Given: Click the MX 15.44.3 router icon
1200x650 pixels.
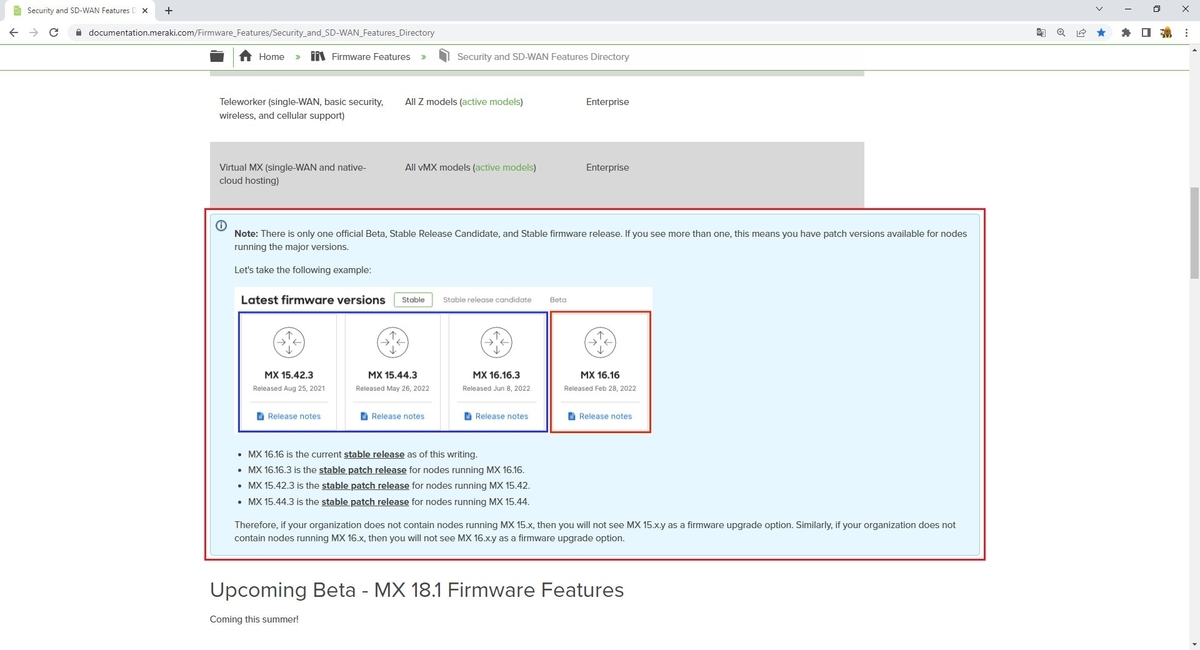Looking at the screenshot, I should [x=392, y=343].
